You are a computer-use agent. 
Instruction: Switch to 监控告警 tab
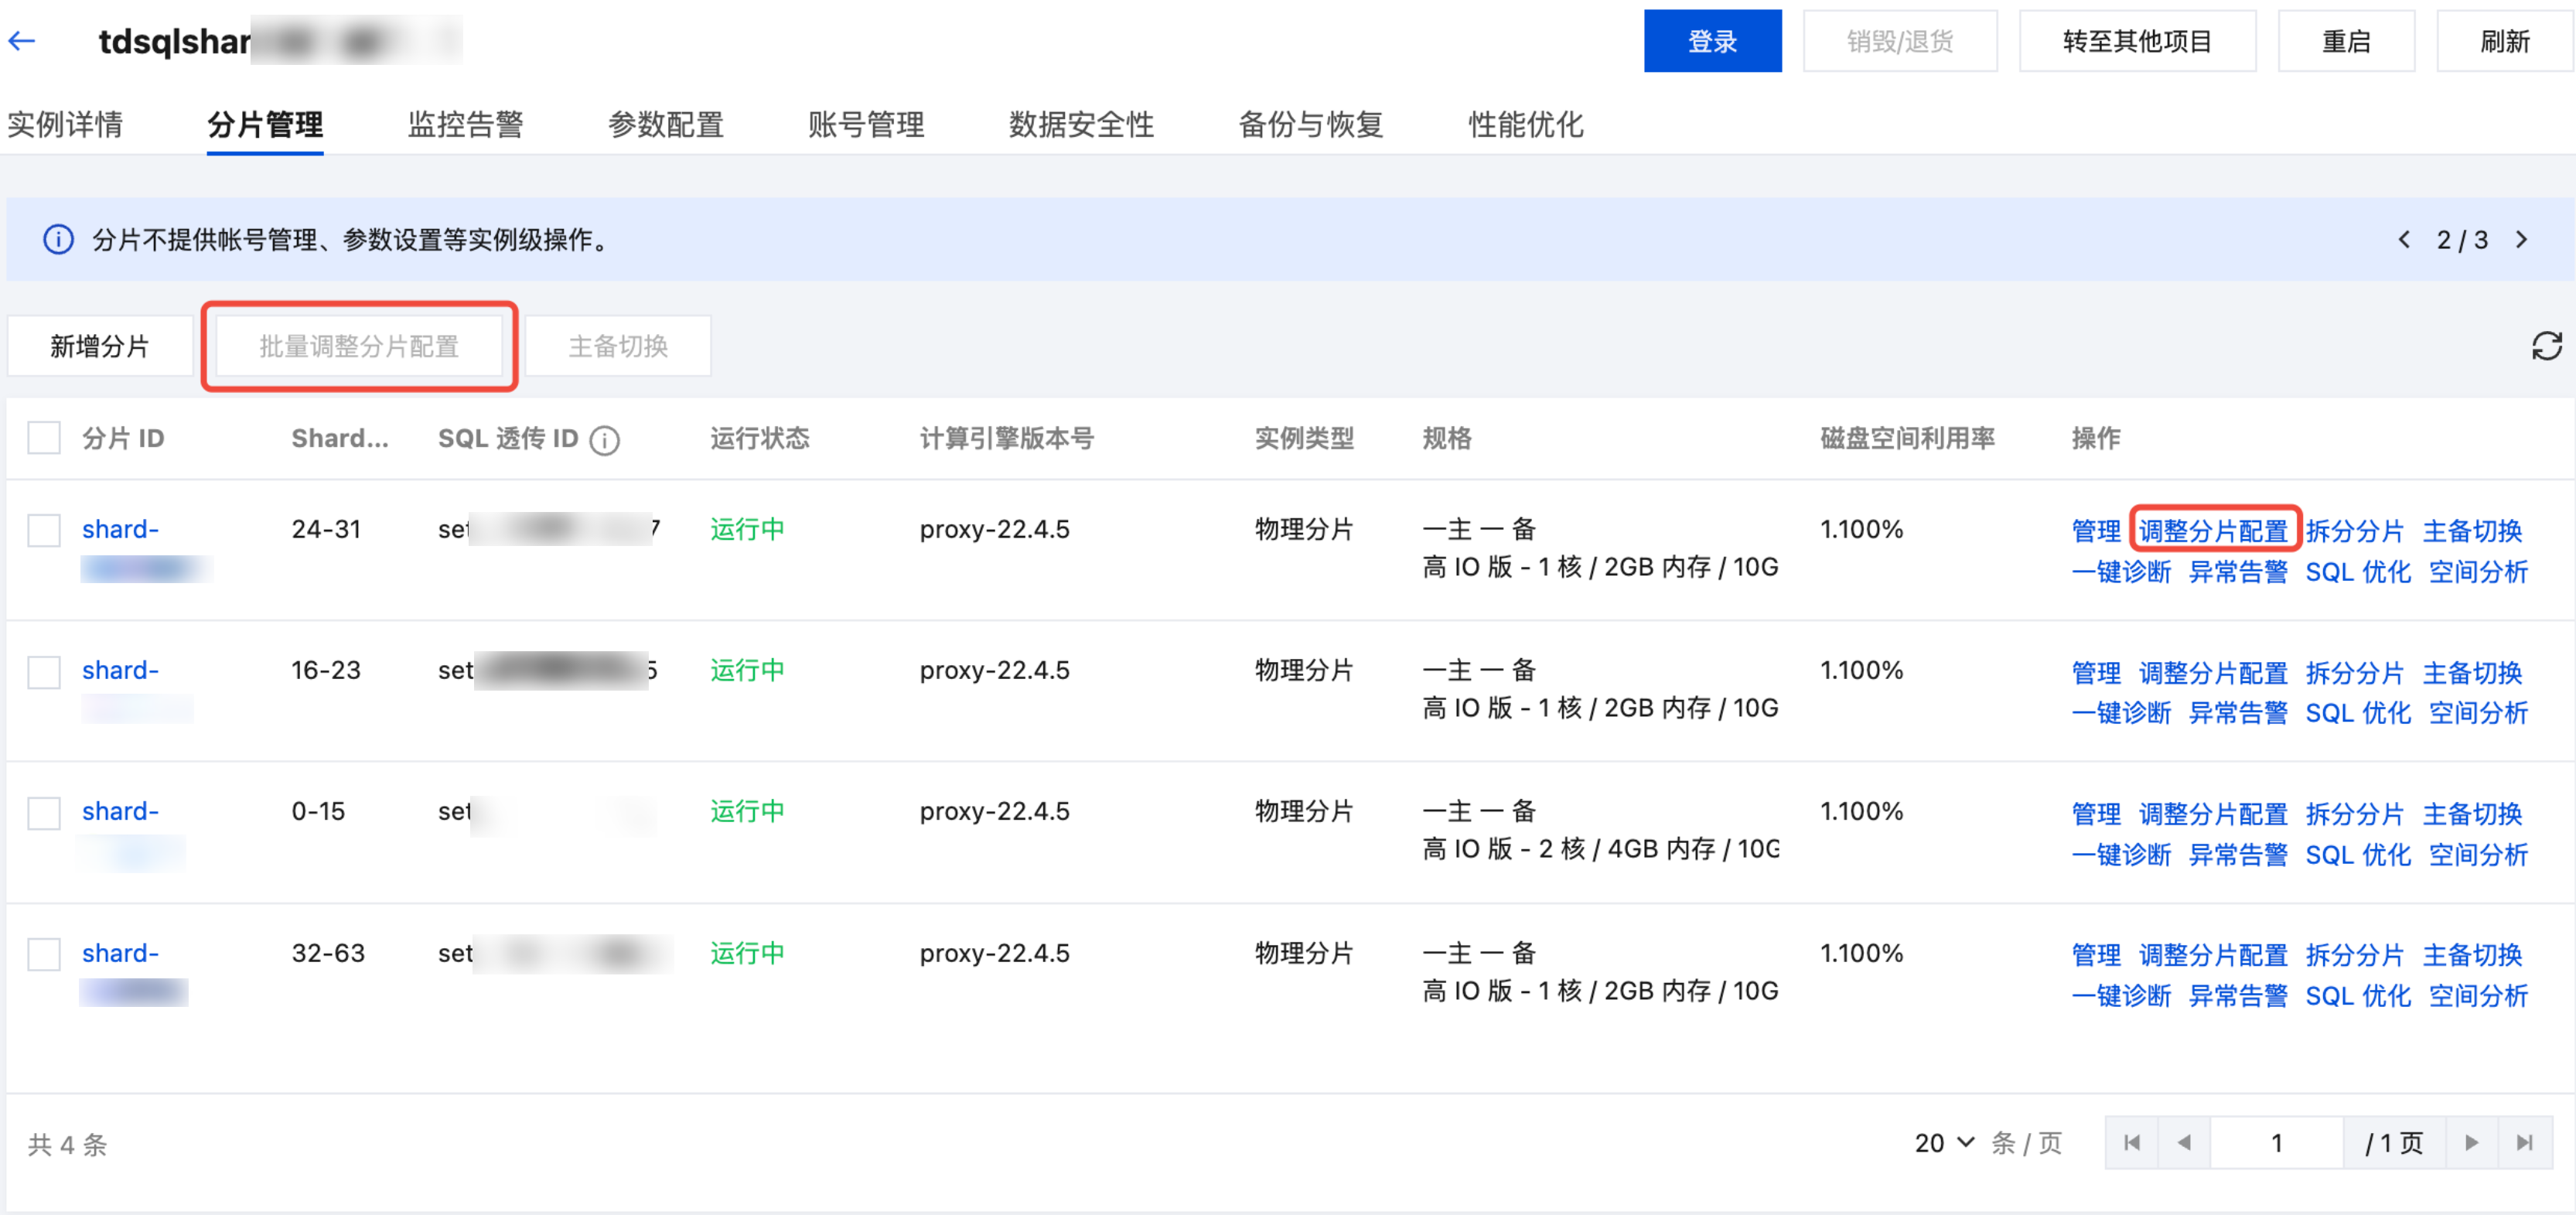coord(465,125)
